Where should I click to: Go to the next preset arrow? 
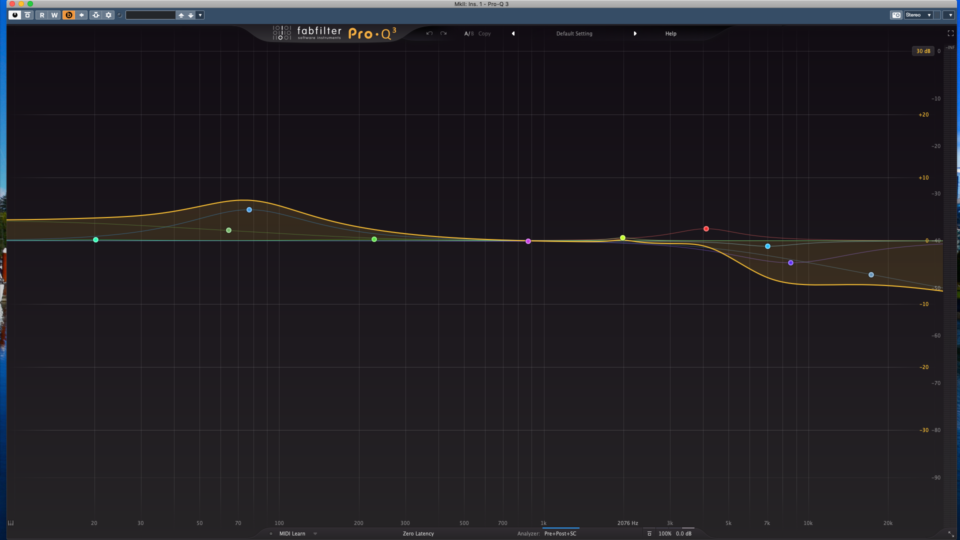tap(634, 34)
